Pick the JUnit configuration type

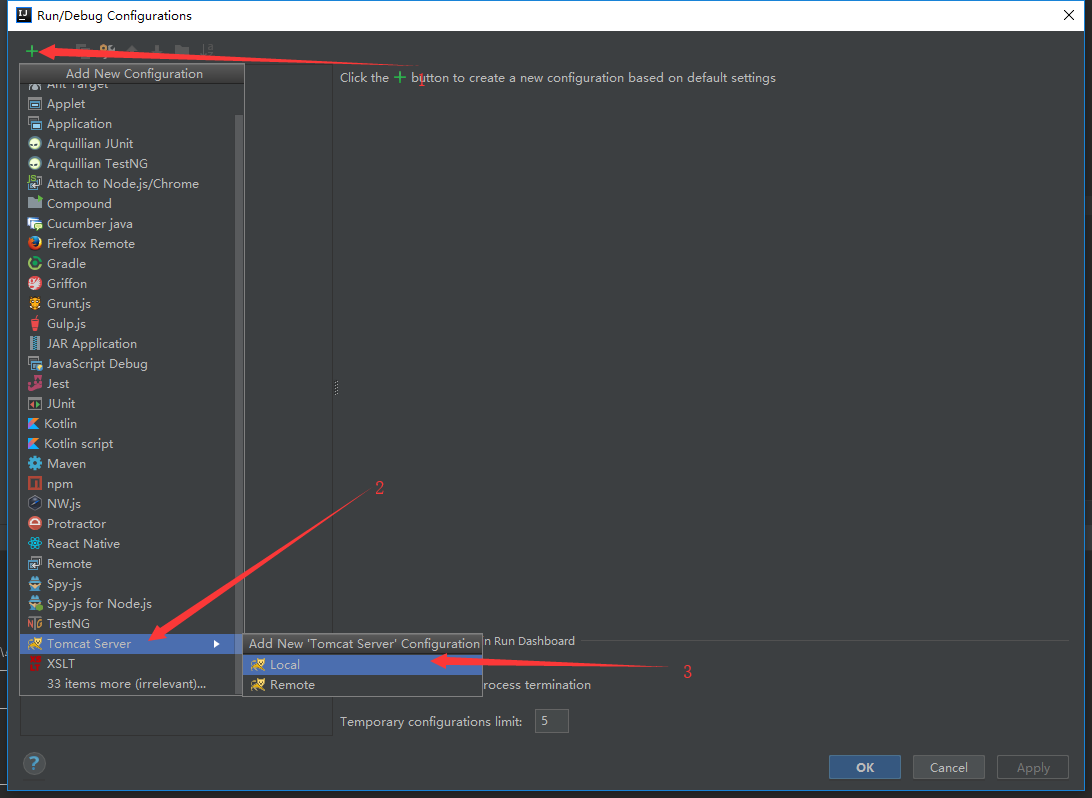coord(132,404)
